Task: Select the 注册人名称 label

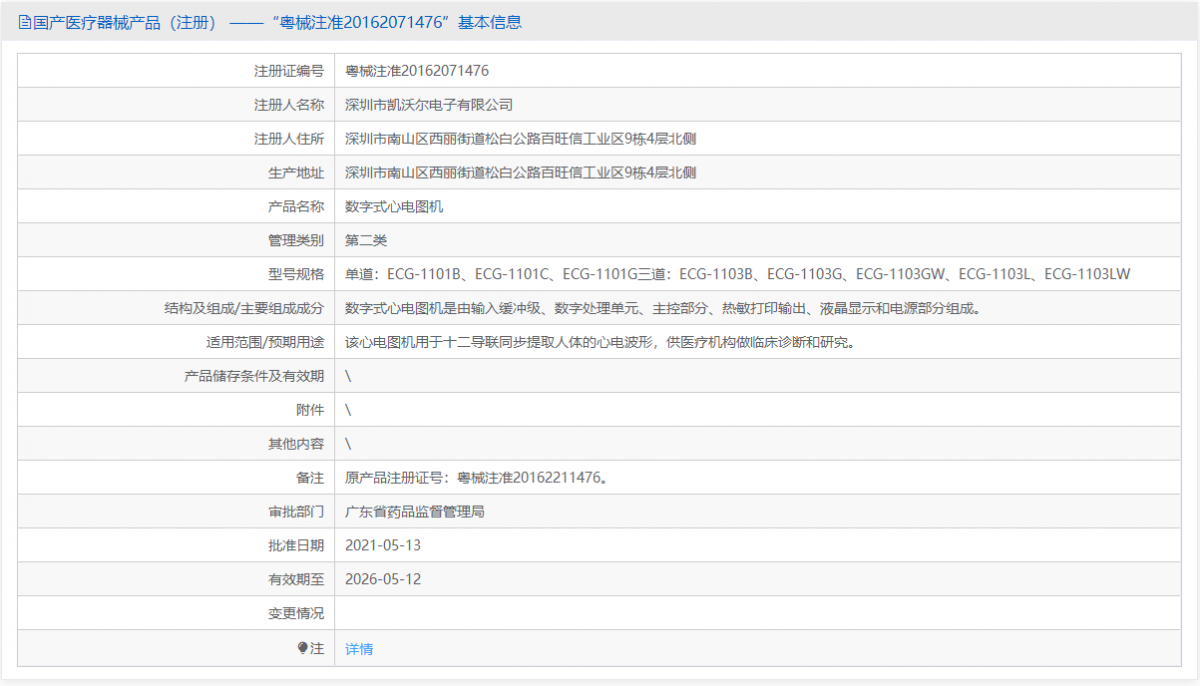Action: 289,105
